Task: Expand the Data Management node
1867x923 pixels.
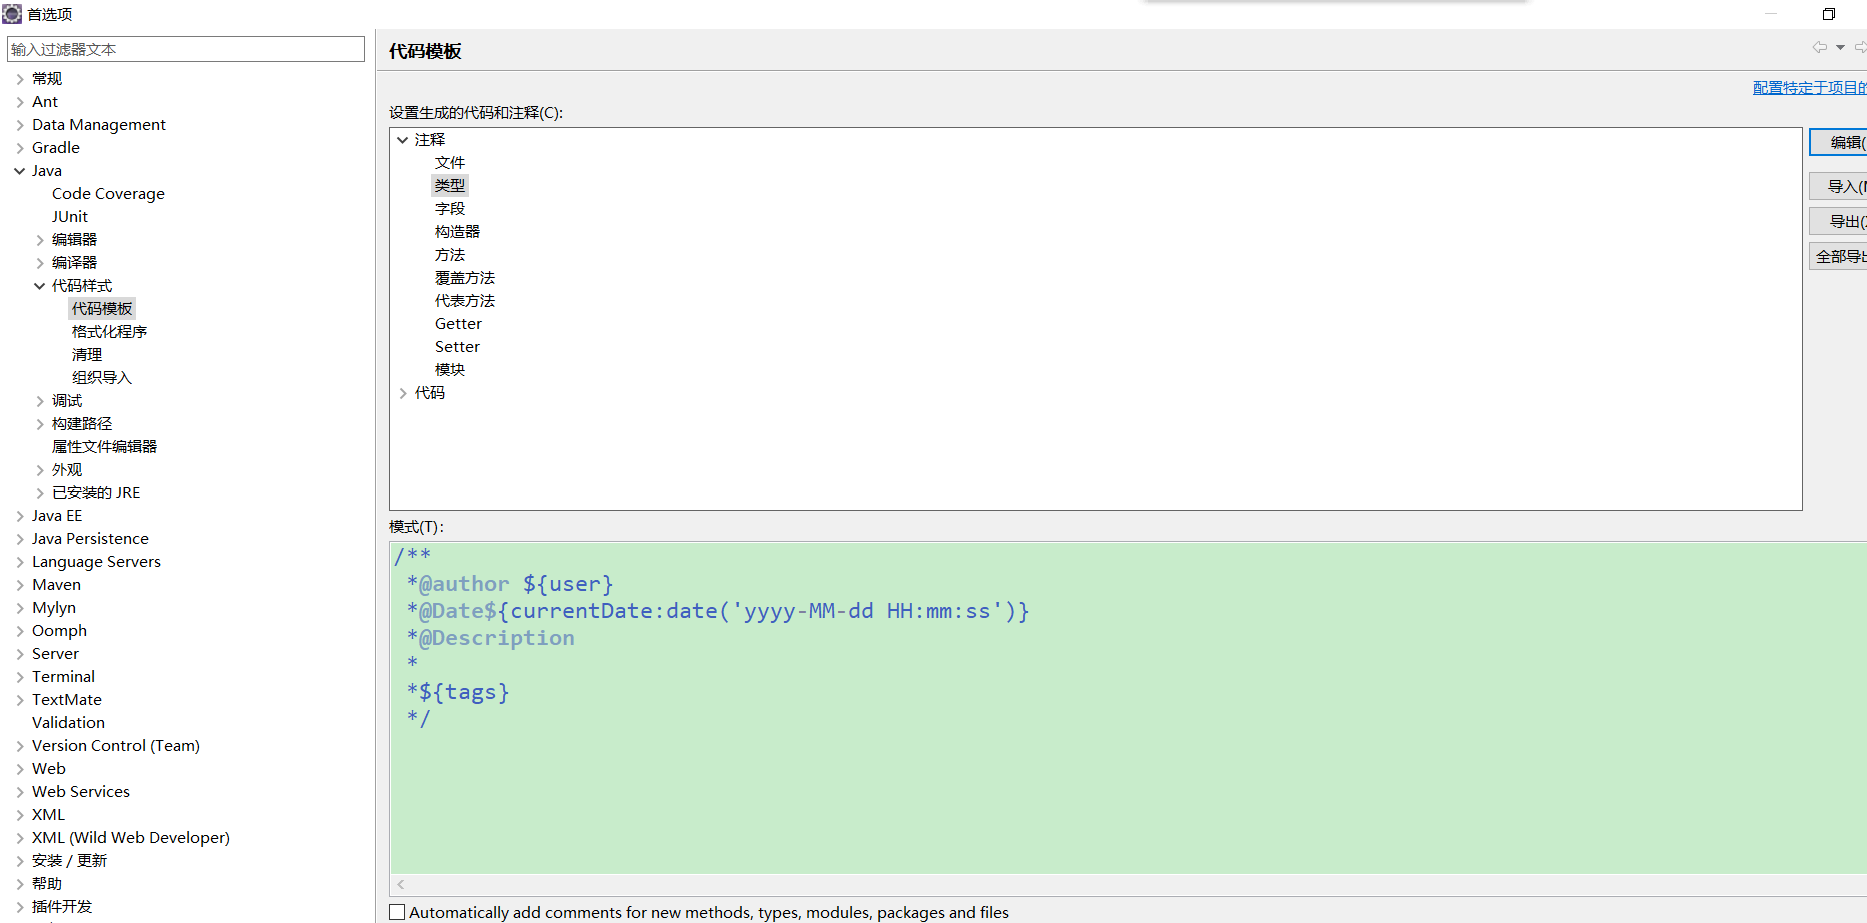Action: (x=20, y=125)
